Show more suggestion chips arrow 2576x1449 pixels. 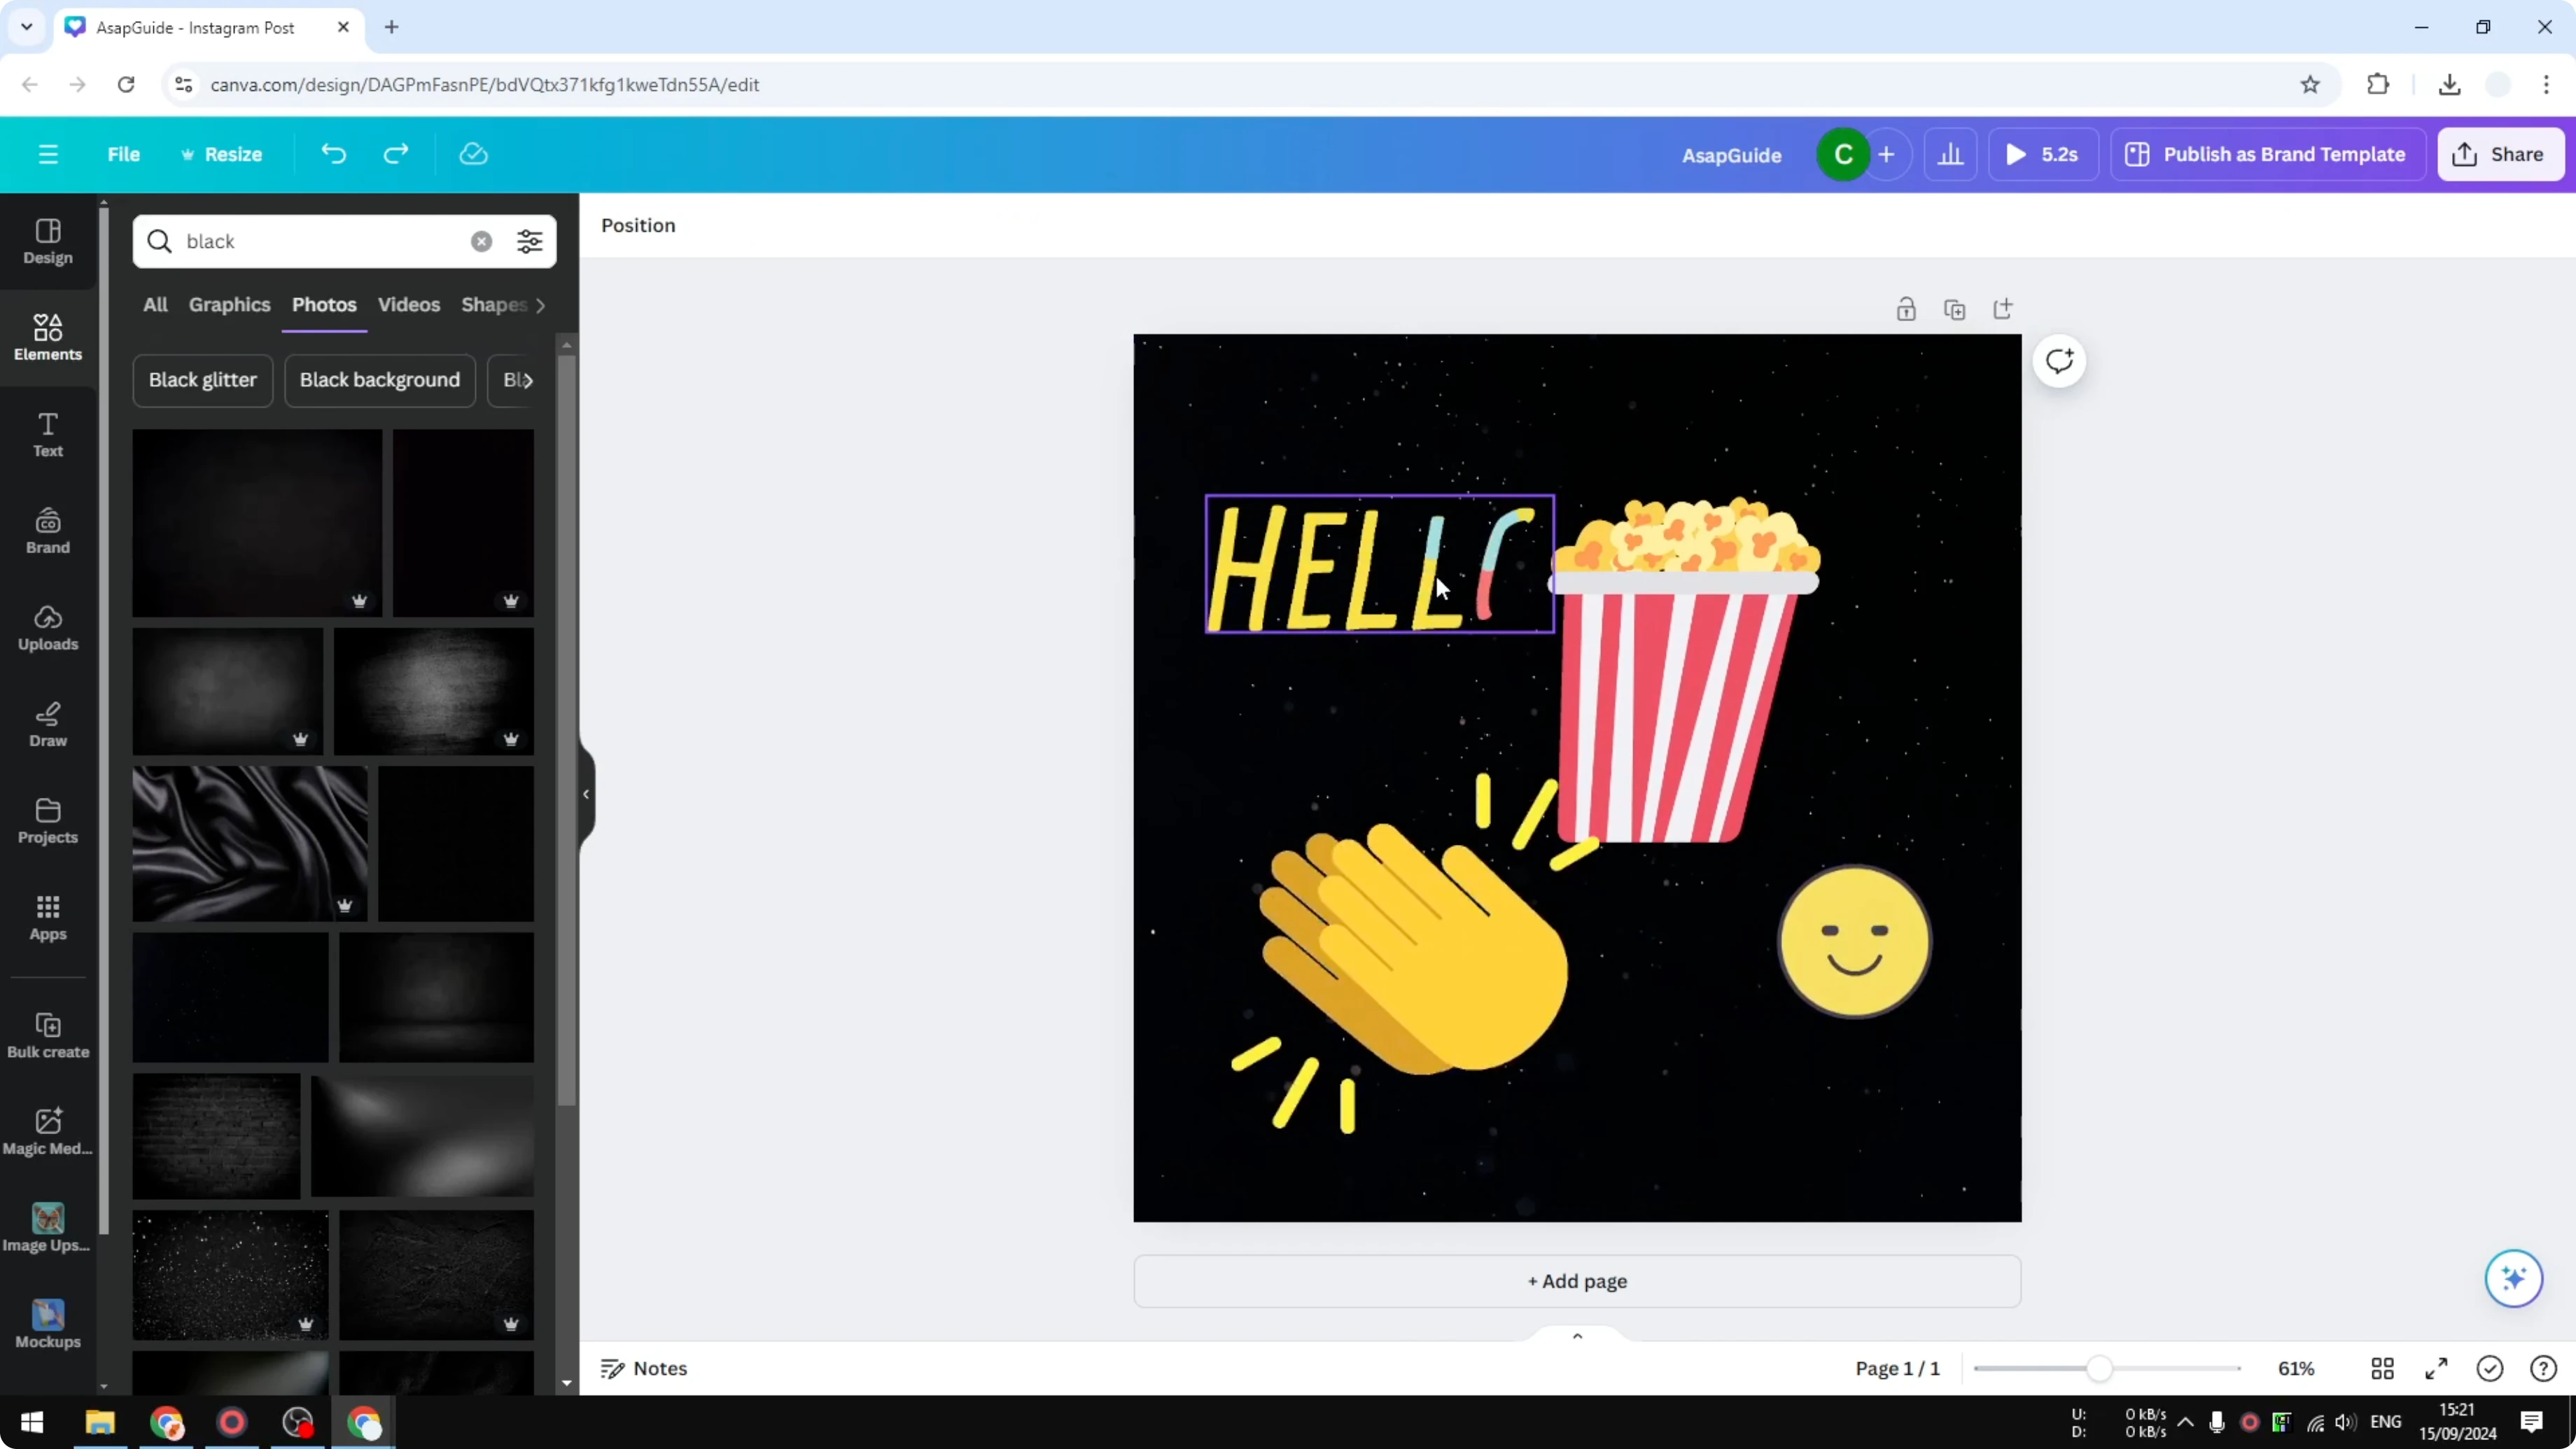click(528, 380)
